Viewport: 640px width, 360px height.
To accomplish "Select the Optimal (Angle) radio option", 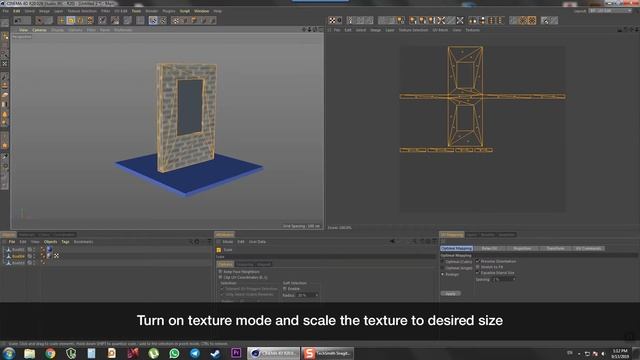I will 443,268.
